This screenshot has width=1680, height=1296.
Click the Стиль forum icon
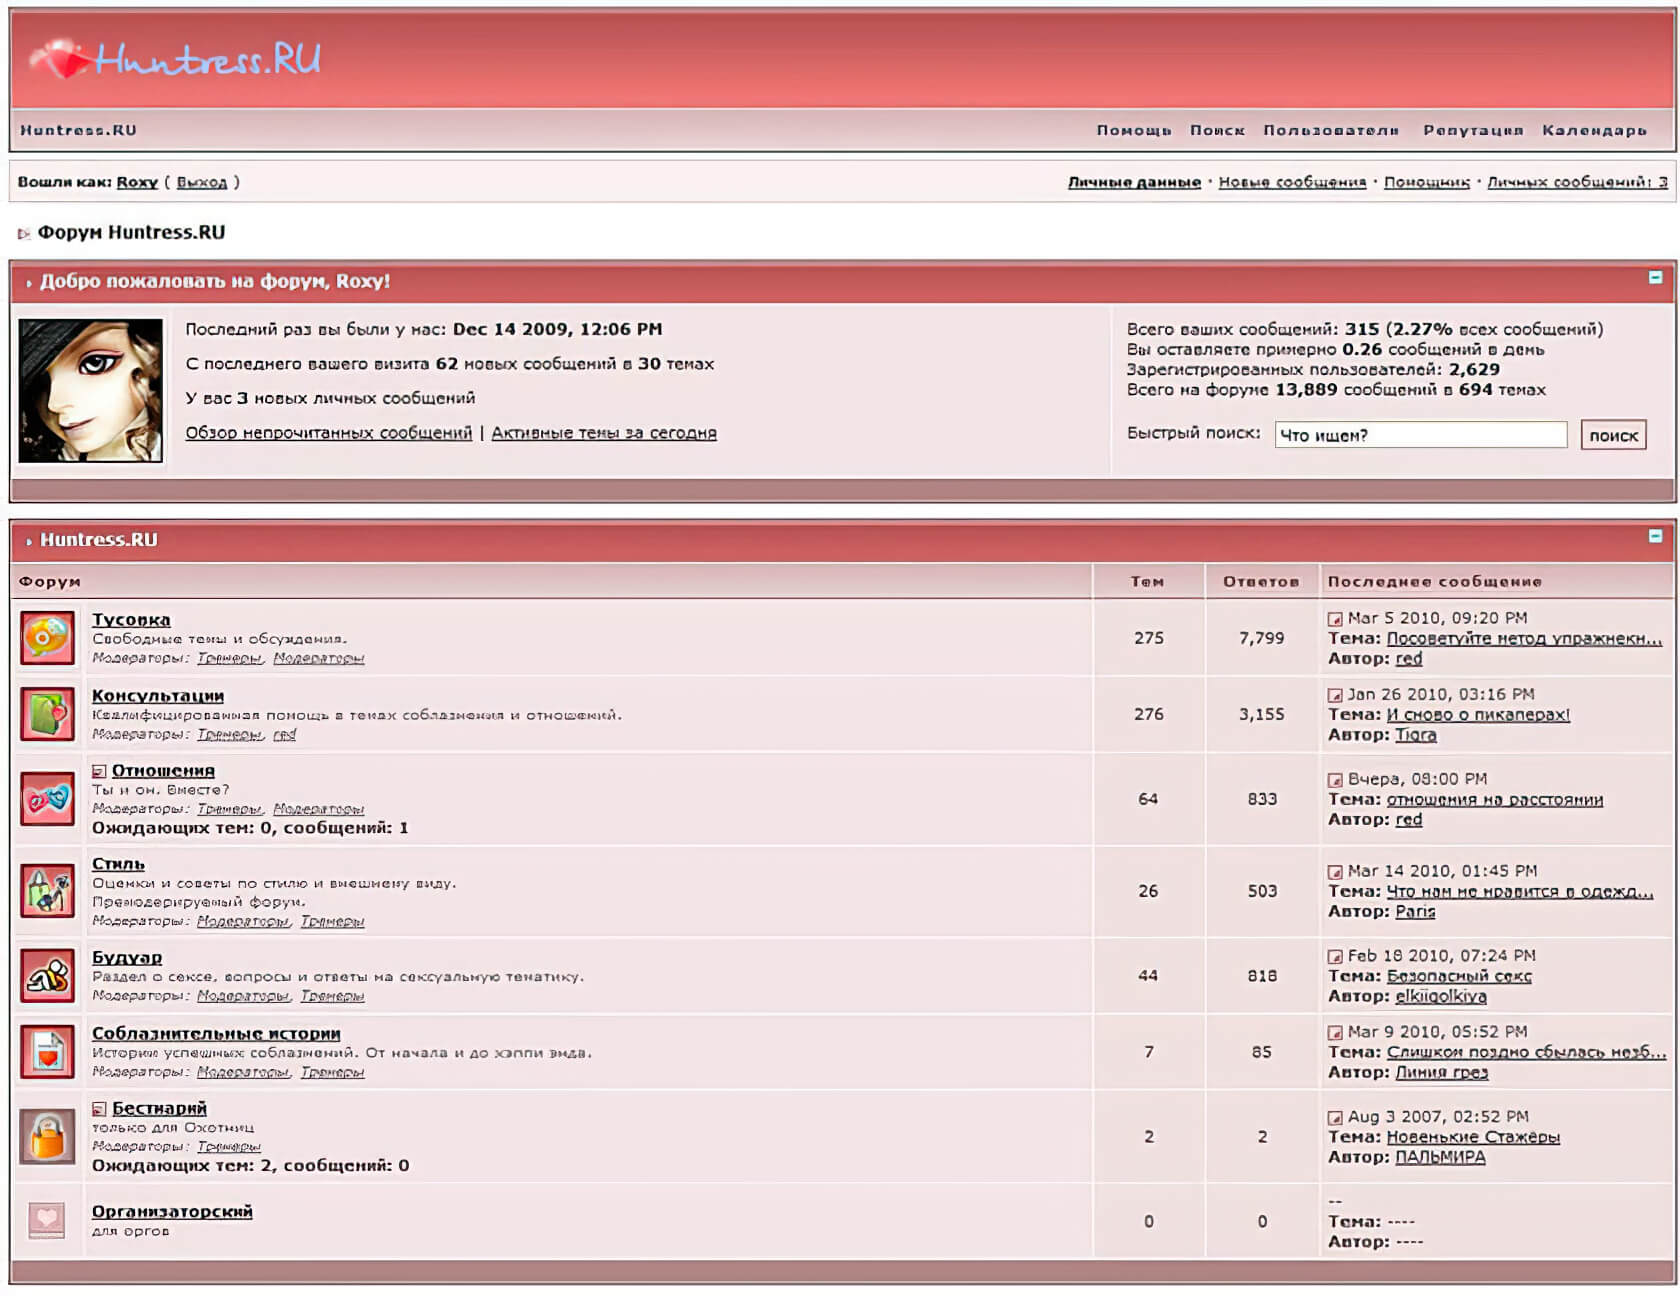pos(47,891)
